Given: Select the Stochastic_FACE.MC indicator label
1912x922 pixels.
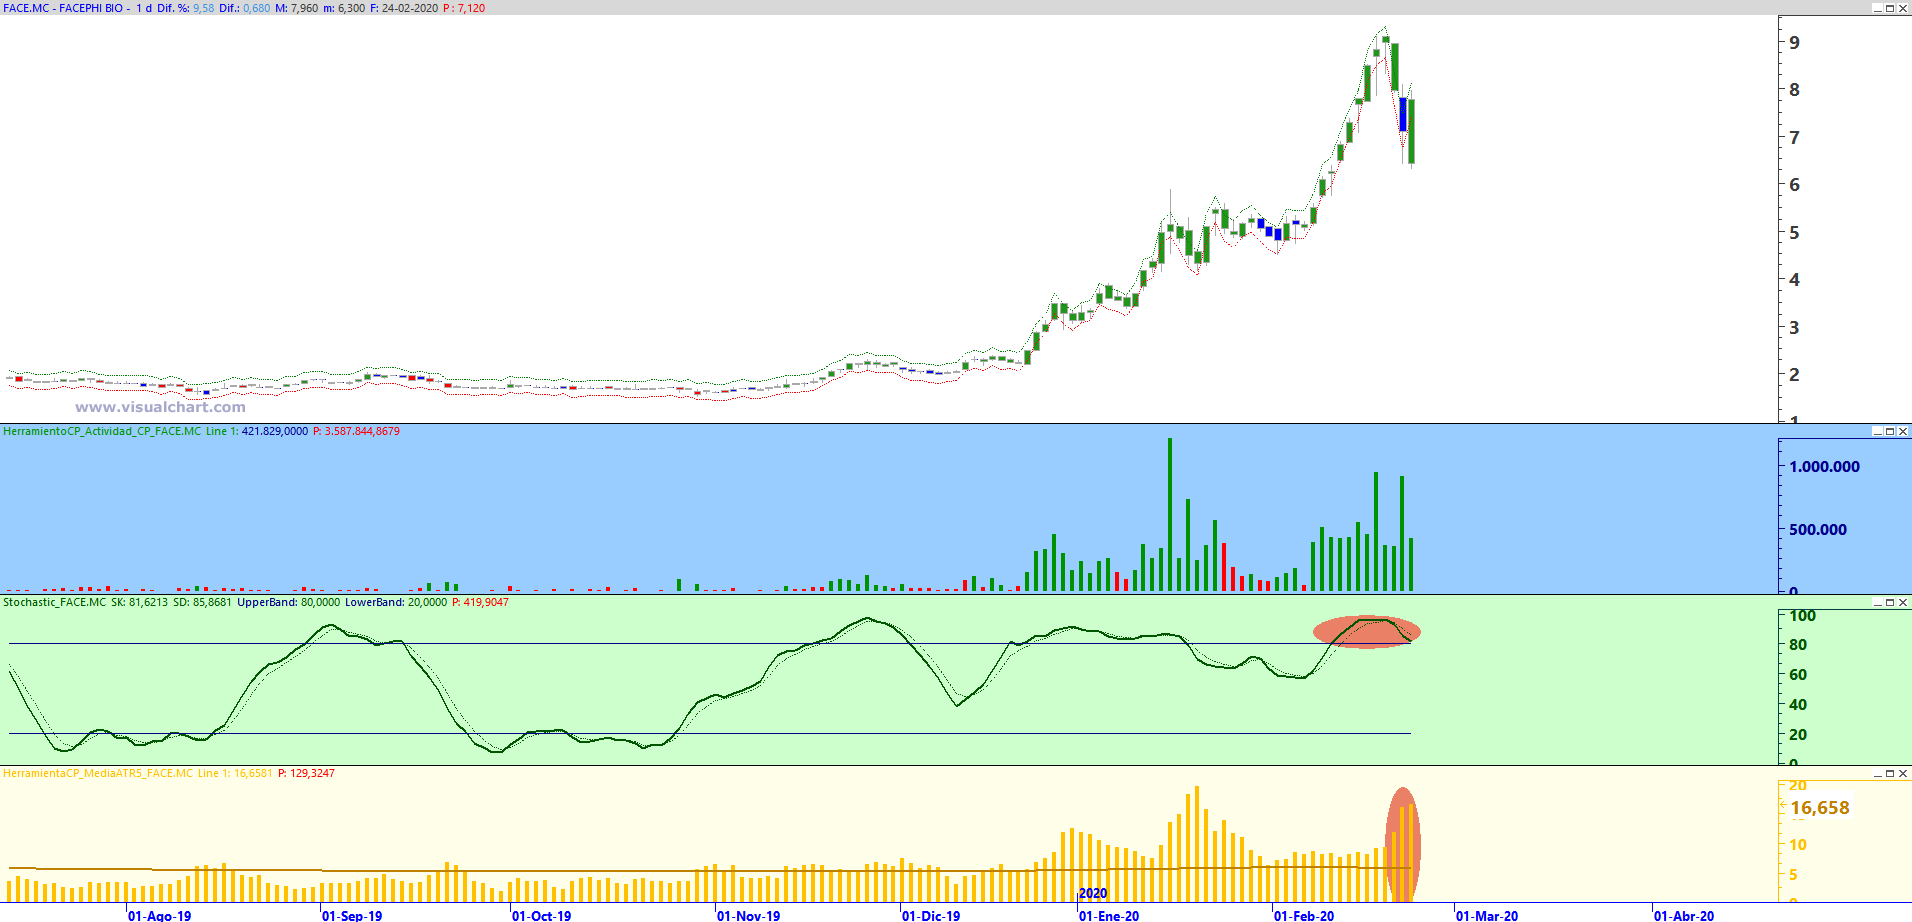Looking at the screenshot, I should point(54,603).
